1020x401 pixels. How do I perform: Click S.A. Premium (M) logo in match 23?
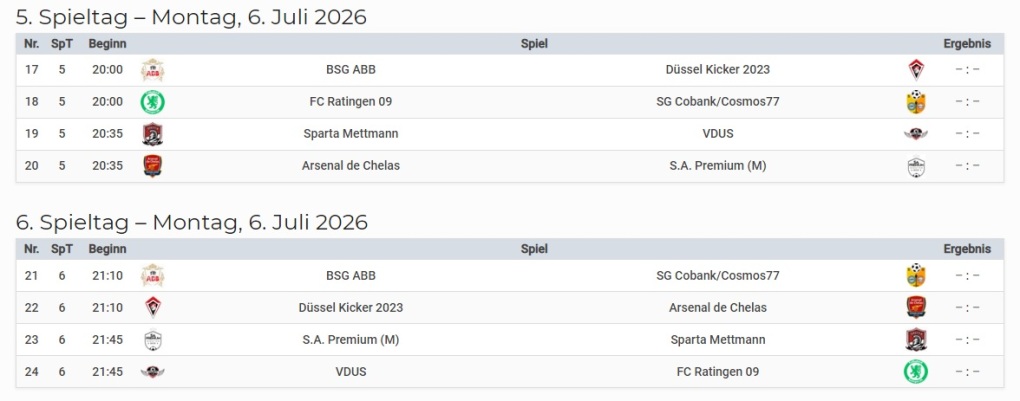coord(153,340)
